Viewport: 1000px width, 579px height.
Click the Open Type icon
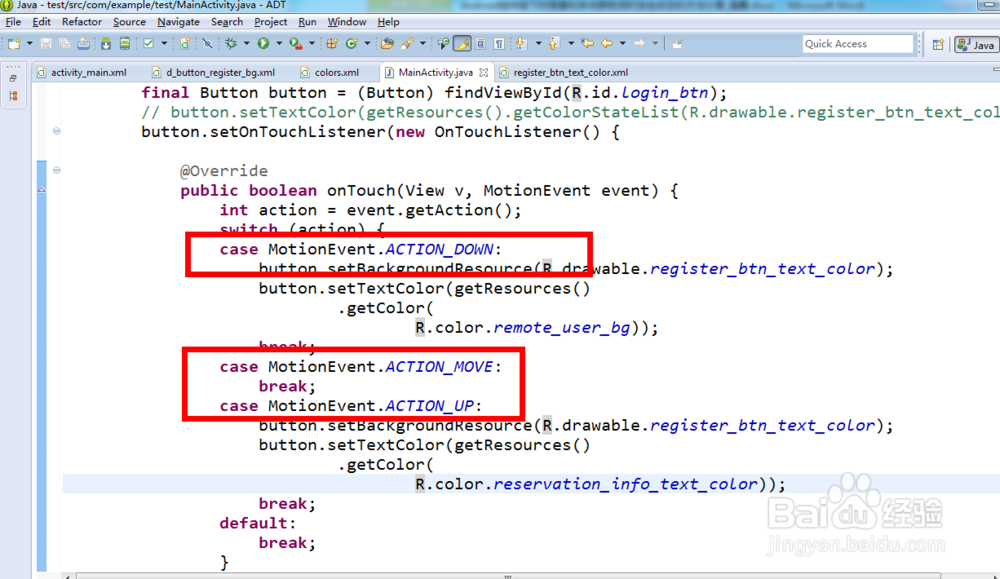(x=387, y=43)
